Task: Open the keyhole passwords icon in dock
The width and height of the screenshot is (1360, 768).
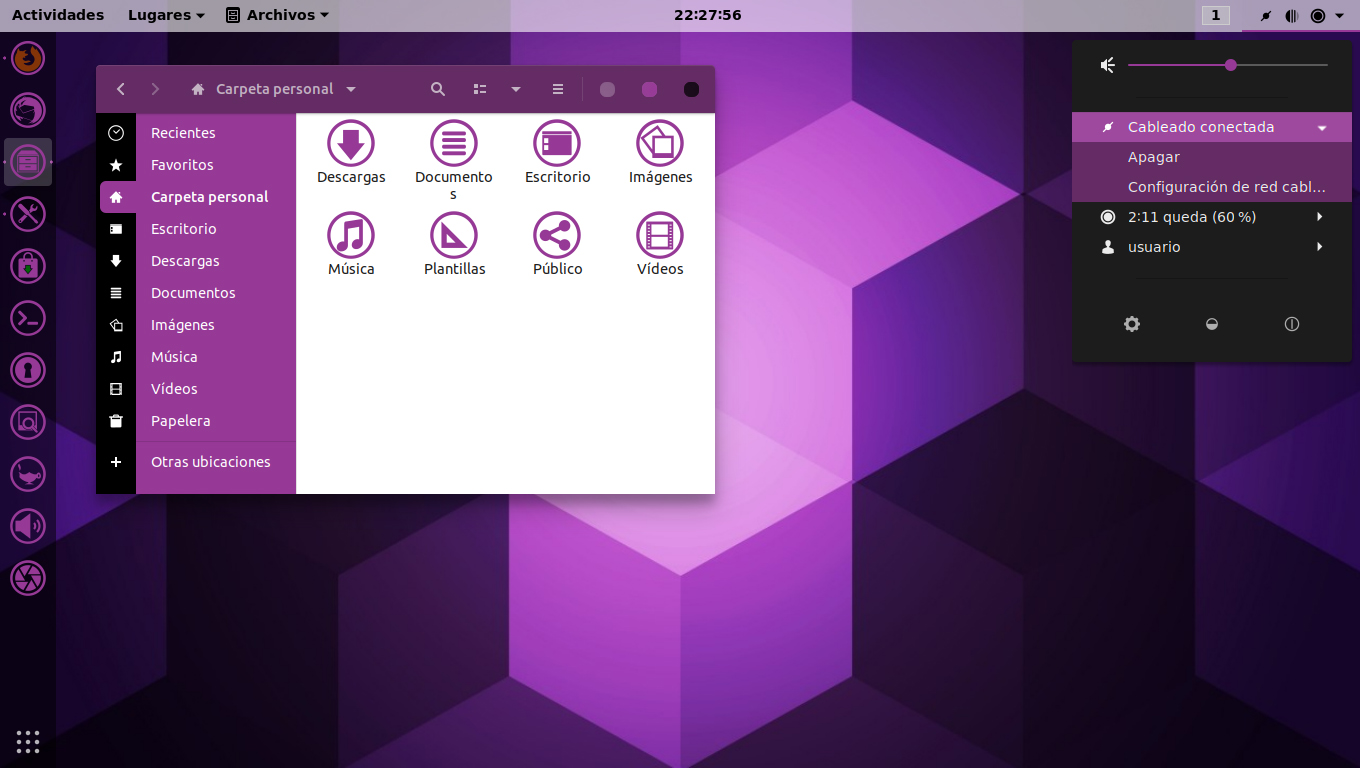Action: pyautogui.click(x=28, y=370)
